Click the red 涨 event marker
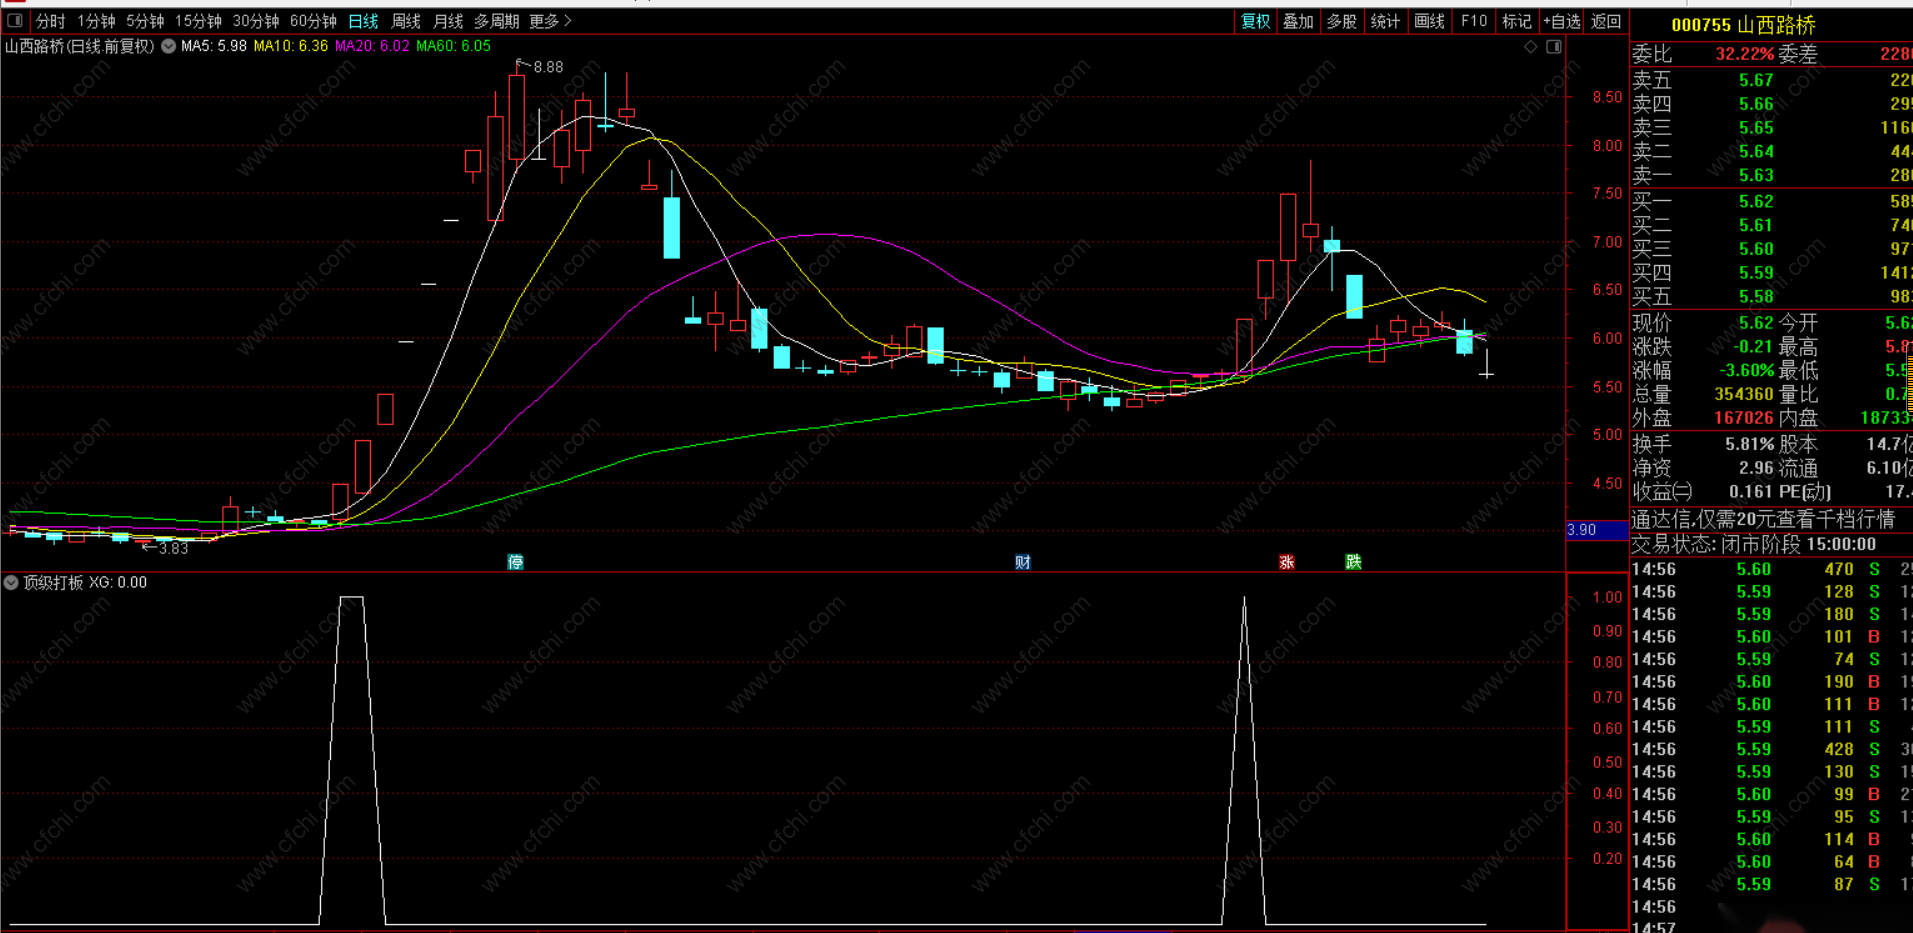 pyautogui.click(x=1287, y=562)
